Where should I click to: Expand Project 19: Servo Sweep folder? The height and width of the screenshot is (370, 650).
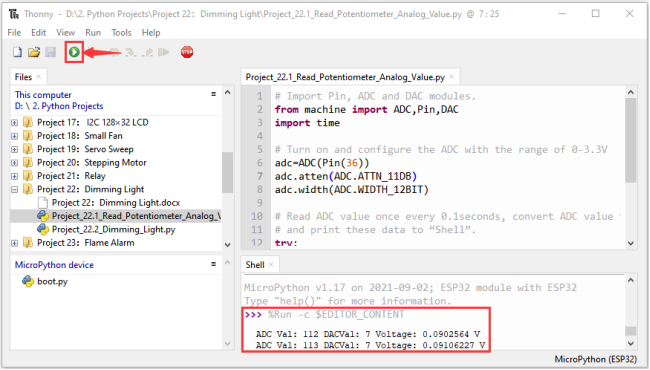click(x=15, y=149)
